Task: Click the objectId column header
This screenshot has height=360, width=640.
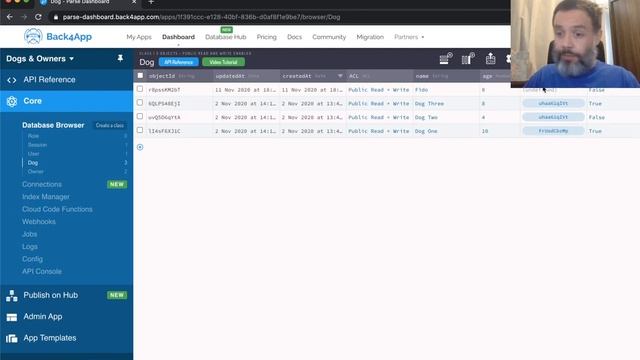Action: [180, 76]
